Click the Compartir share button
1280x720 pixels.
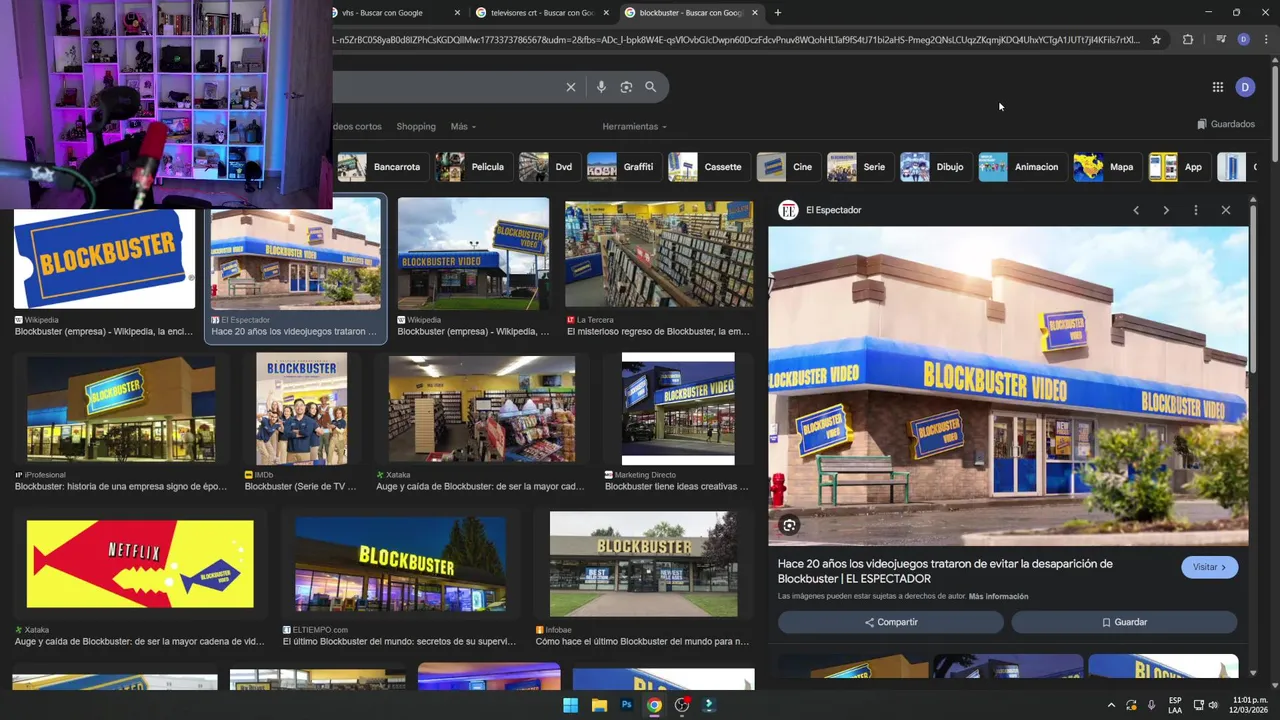pos(891,622)
